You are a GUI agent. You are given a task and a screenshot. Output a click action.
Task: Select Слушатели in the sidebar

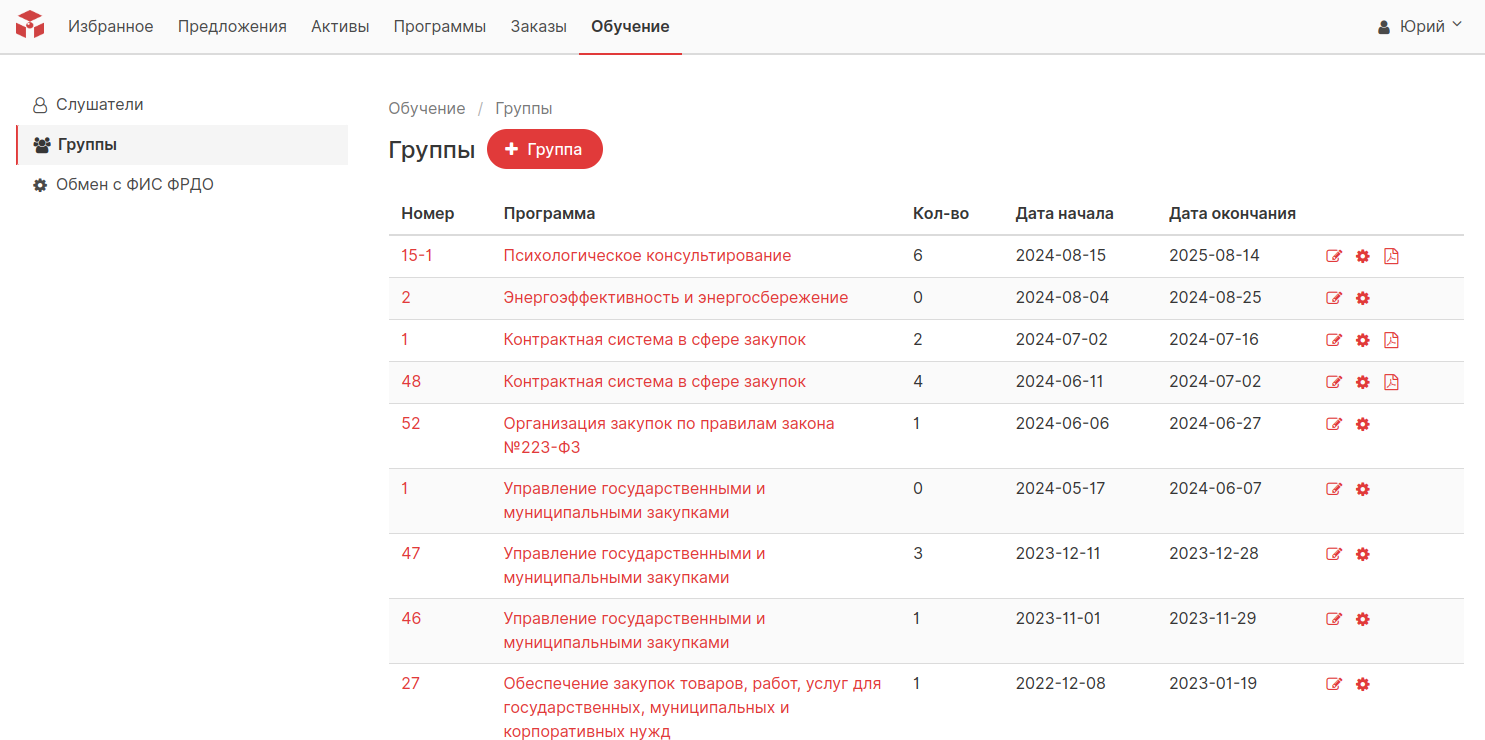[x=99, y=105]
